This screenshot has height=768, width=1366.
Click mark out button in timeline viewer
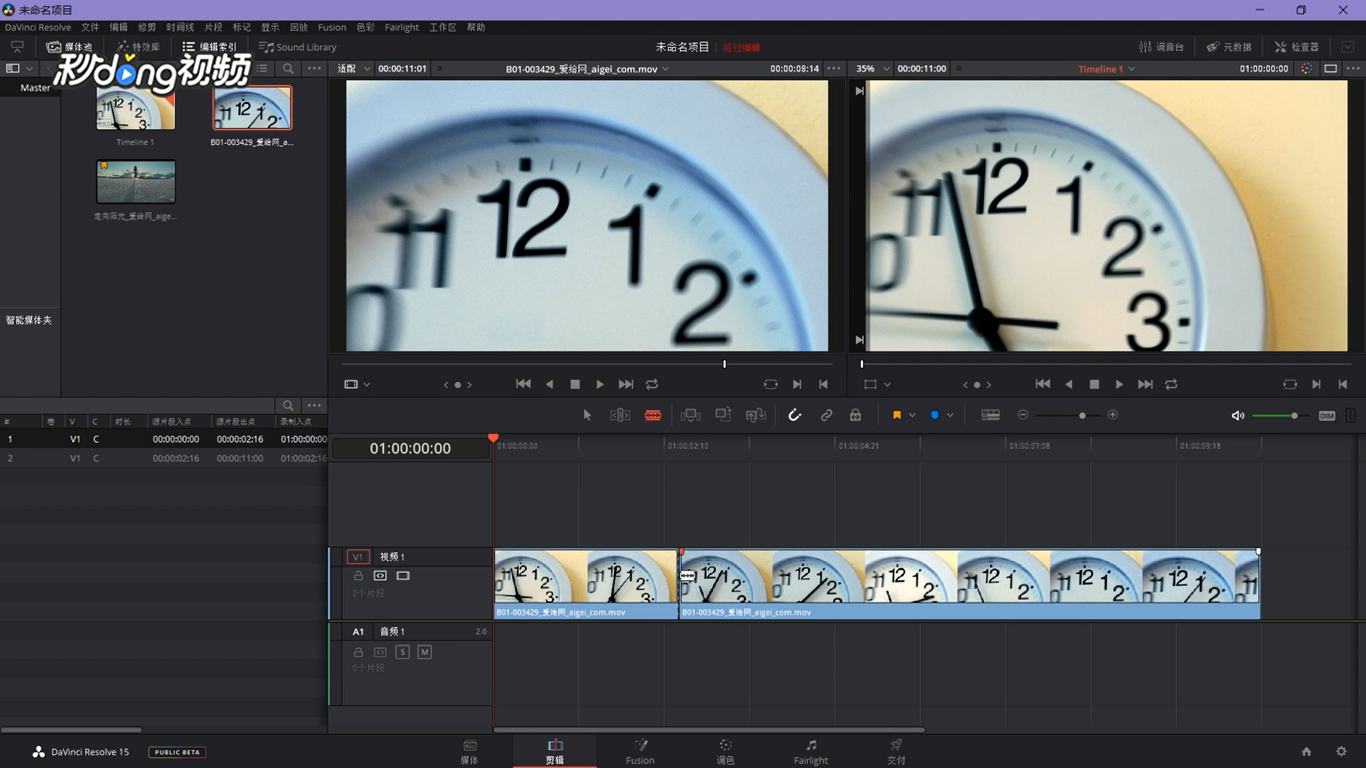pos(1343,384)
